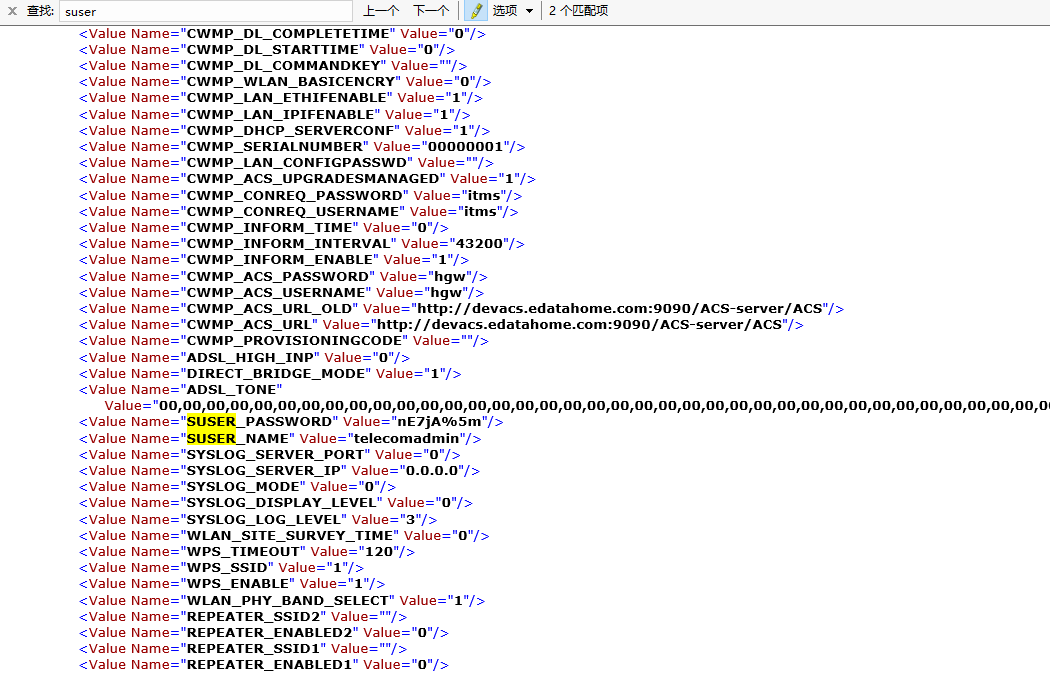Viewport: 1050px width, 673px height.
Task: Select the 2 个匹配项 match counter text
Action: pos(580,11)
